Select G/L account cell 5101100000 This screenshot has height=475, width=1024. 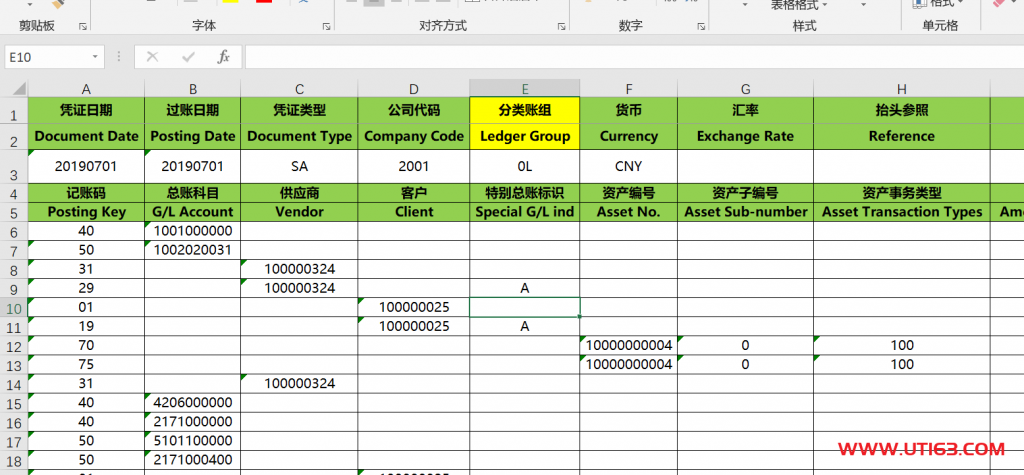(x=193, y=440)
